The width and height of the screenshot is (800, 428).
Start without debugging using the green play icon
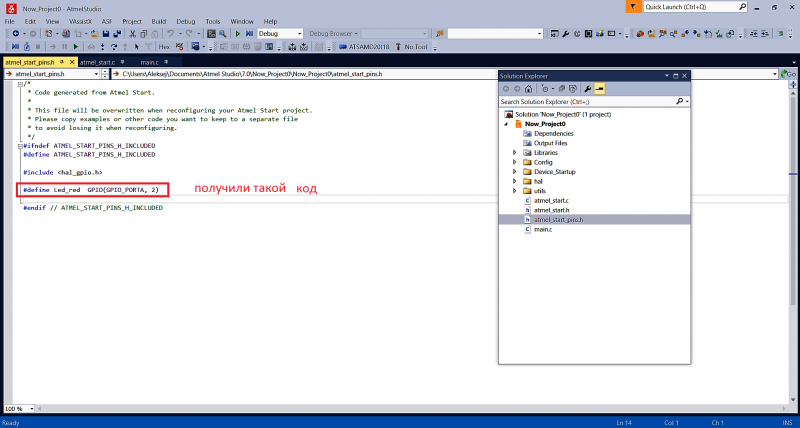238,34
